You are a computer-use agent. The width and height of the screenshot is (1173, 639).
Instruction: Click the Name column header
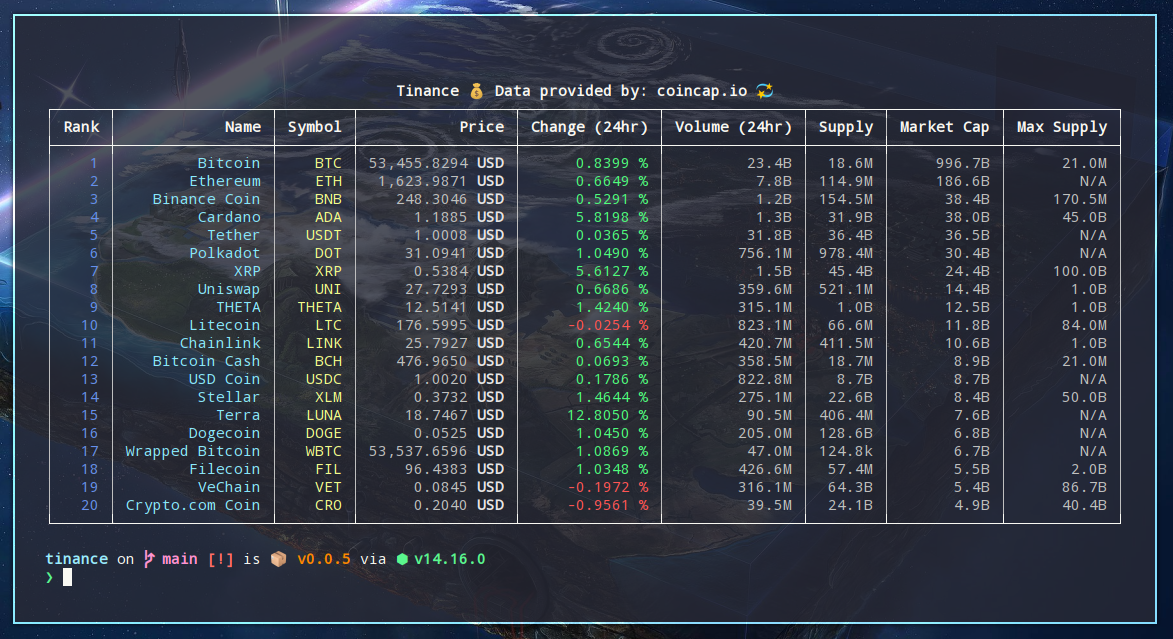243,127
